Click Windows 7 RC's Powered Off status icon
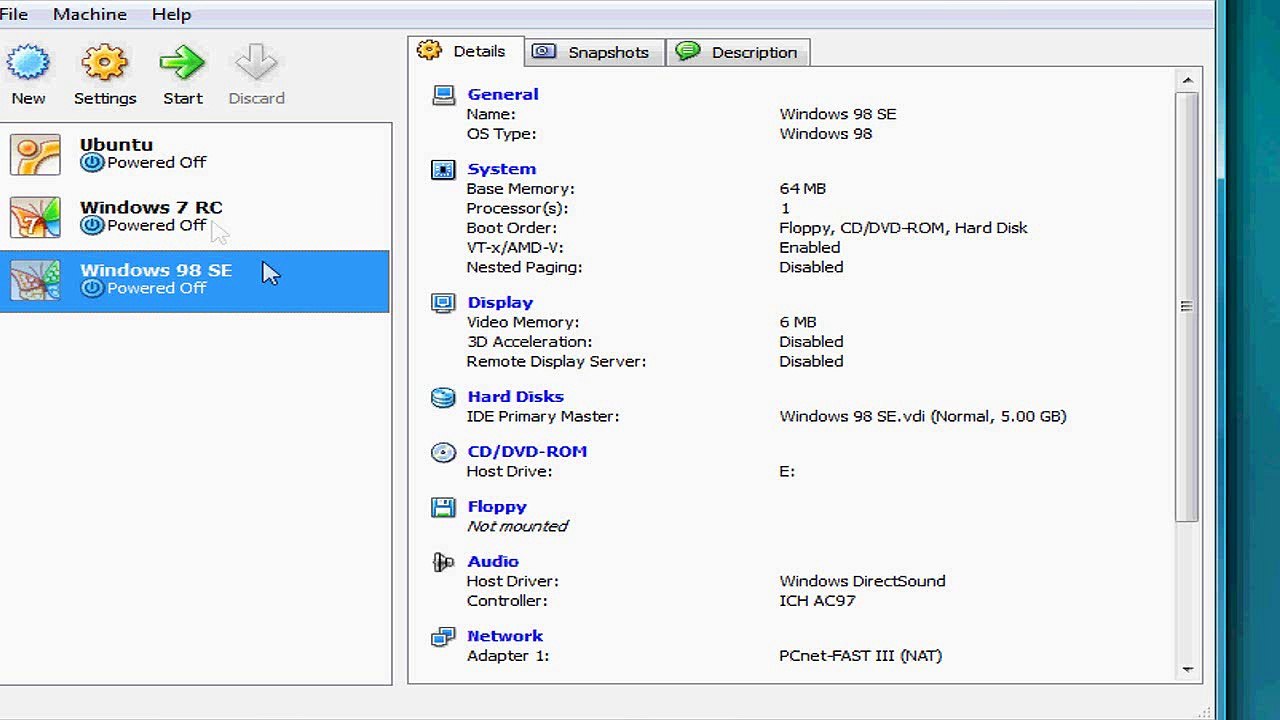1280x720 pixels. pyautogui.click(x=92, y=225)
